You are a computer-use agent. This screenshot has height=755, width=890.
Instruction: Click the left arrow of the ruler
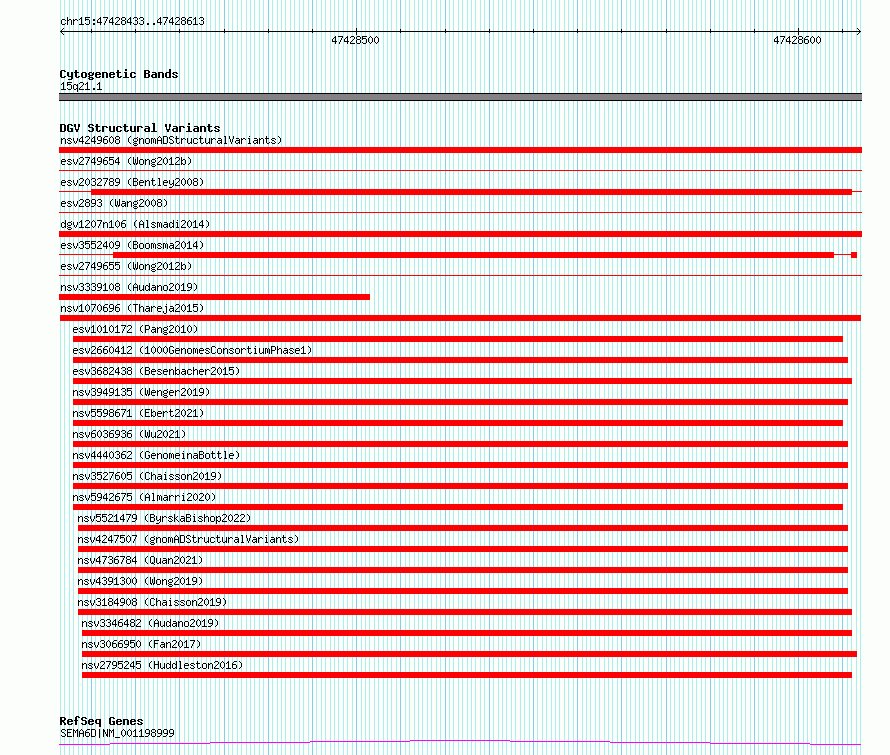62,31
